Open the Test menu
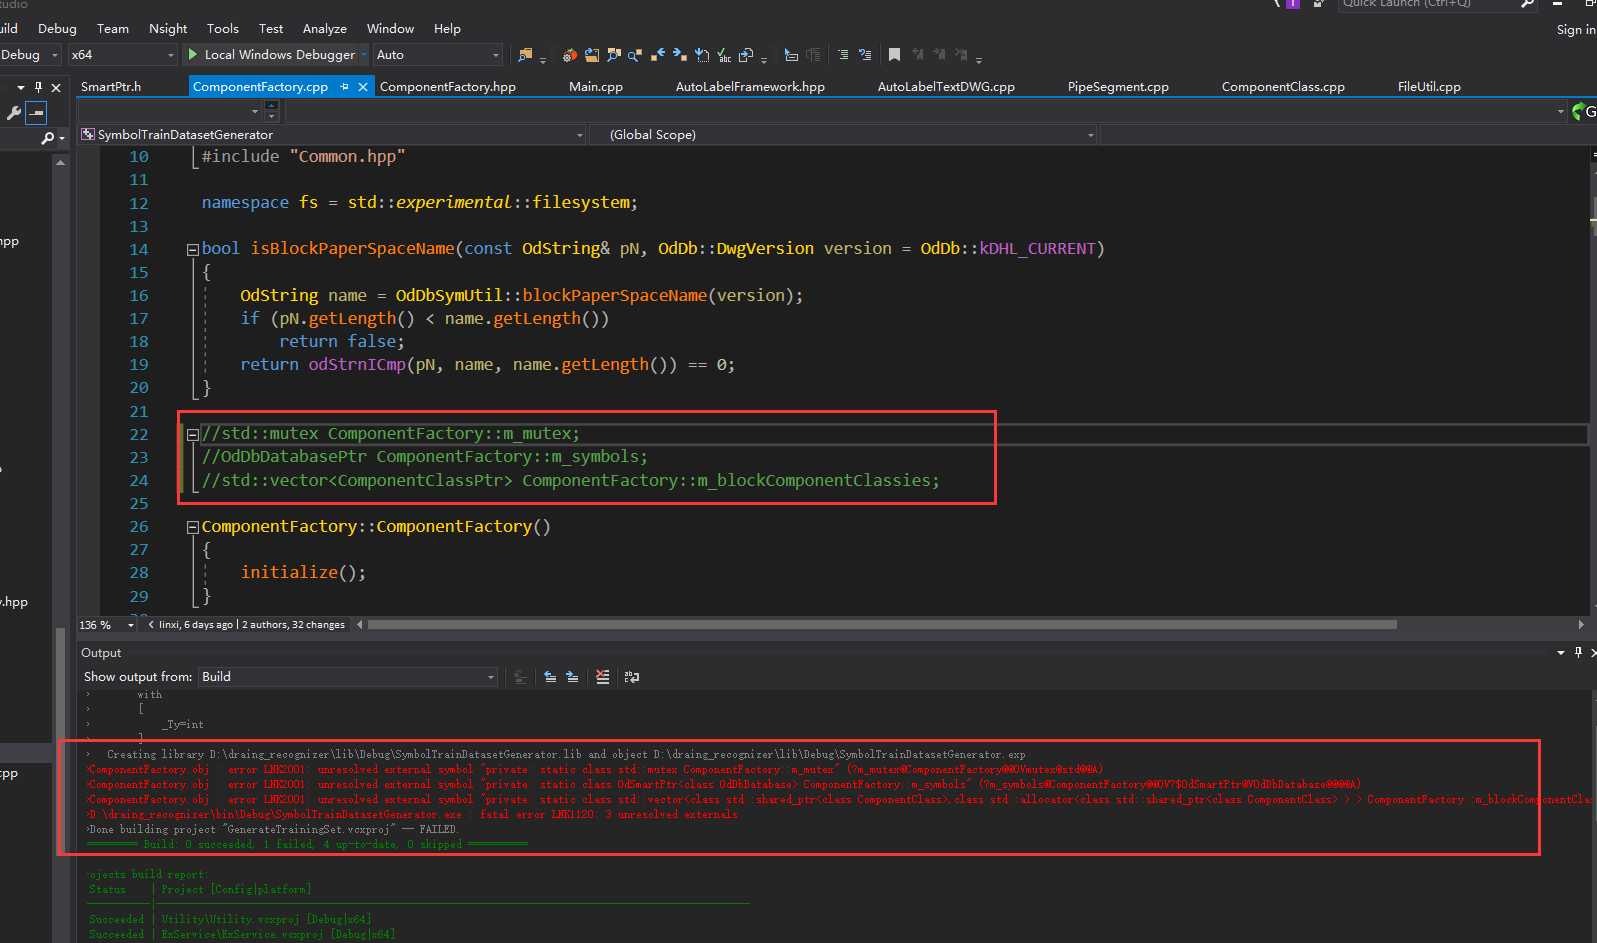The height and width of the screenshot is (943, 1597). [x=271, y=29]
